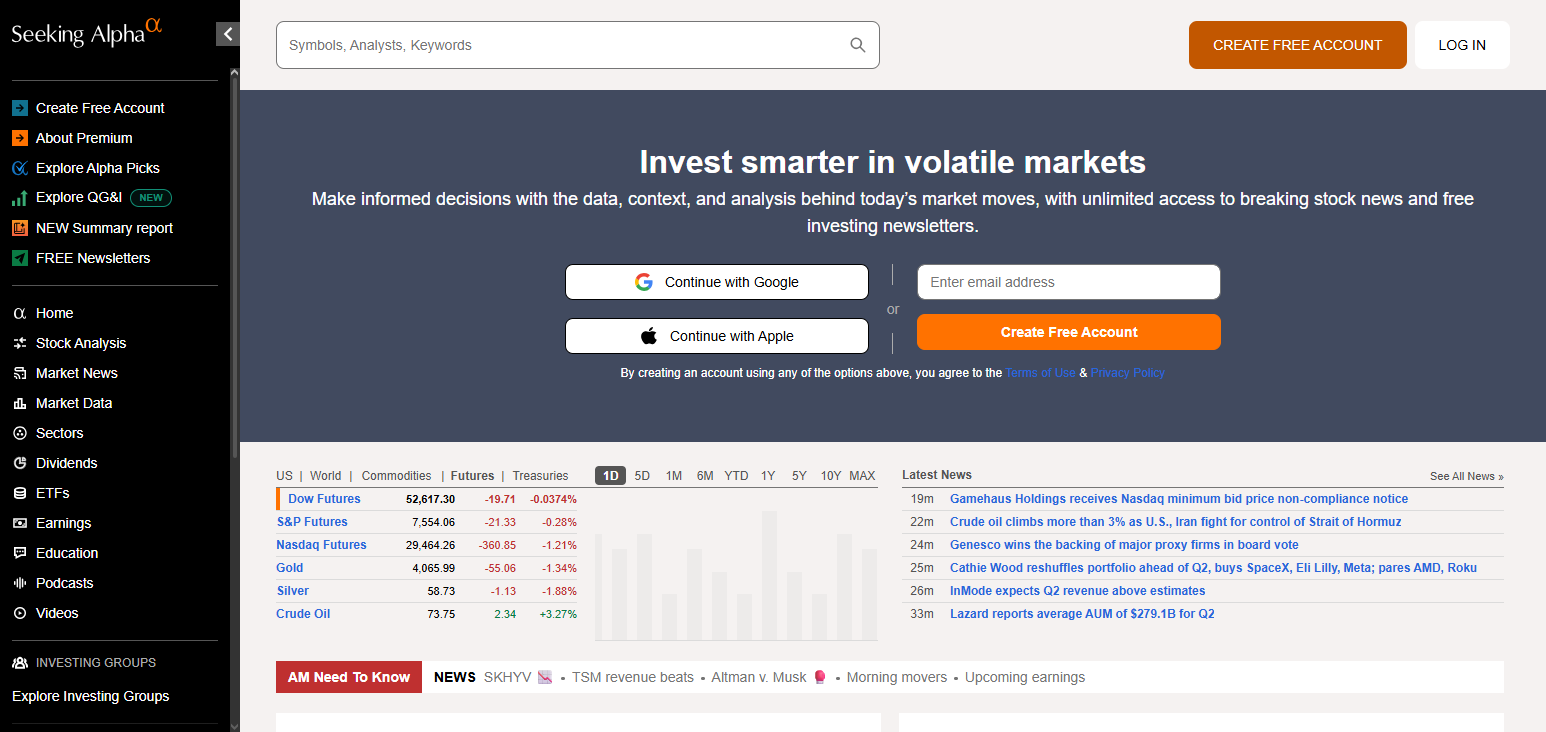1546x732 pixels.
Task: Click the search magnifier icon
Action: tap(857, 45)
